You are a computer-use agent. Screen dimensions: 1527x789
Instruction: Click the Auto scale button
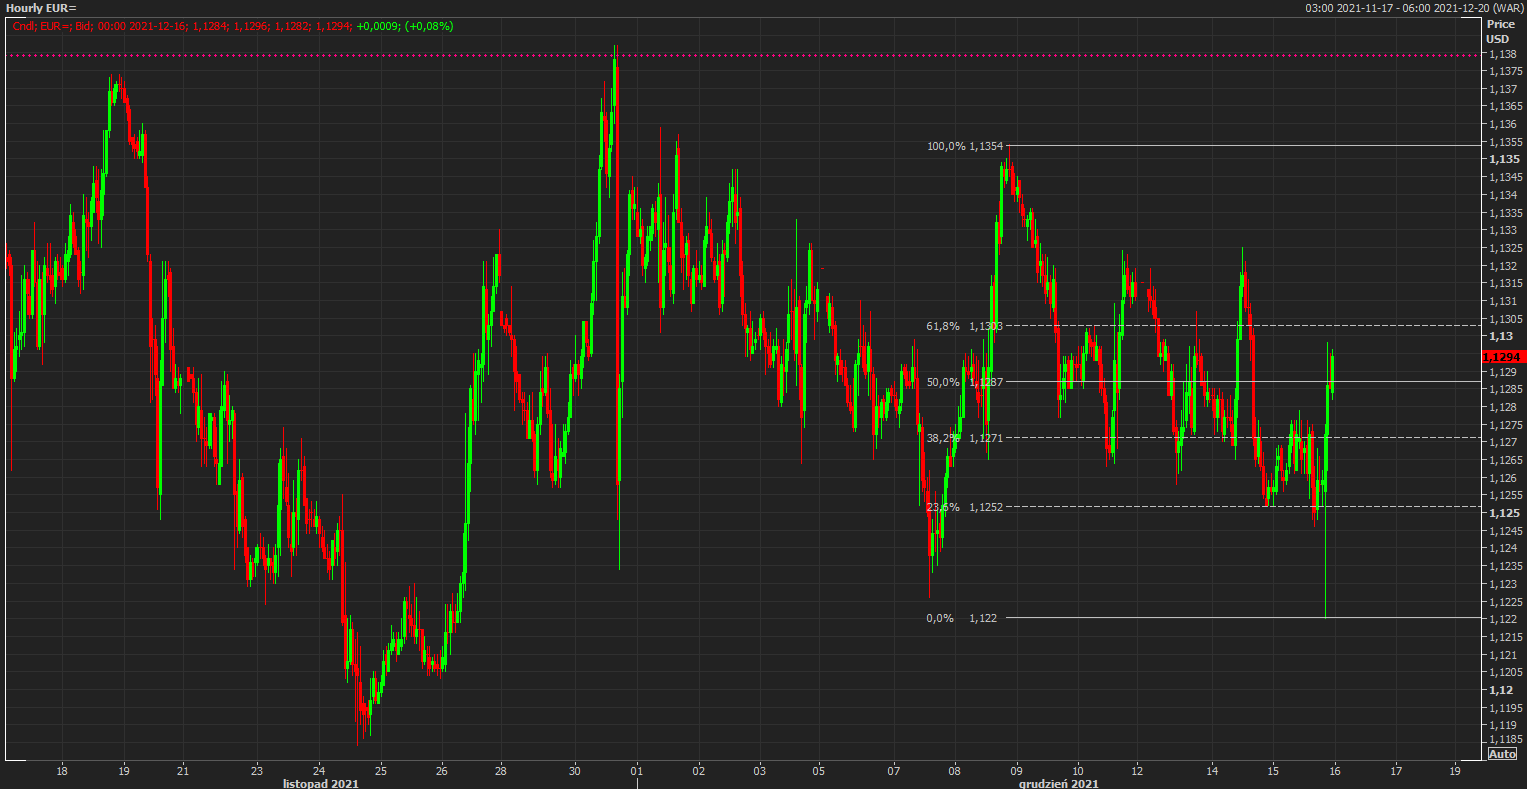[x=1502, y=754]
